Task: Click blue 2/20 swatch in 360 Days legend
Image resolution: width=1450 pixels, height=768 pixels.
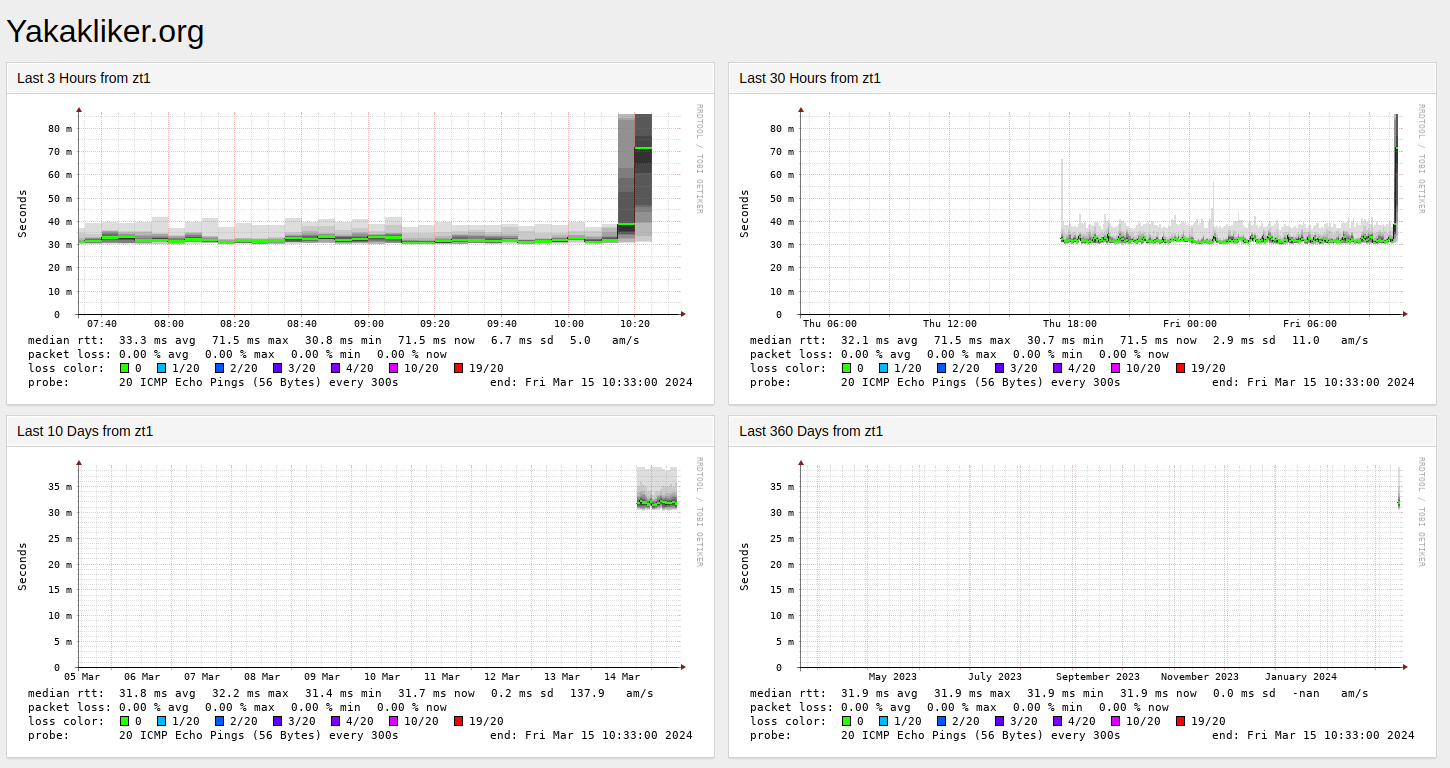Action: tap(942, 721)
